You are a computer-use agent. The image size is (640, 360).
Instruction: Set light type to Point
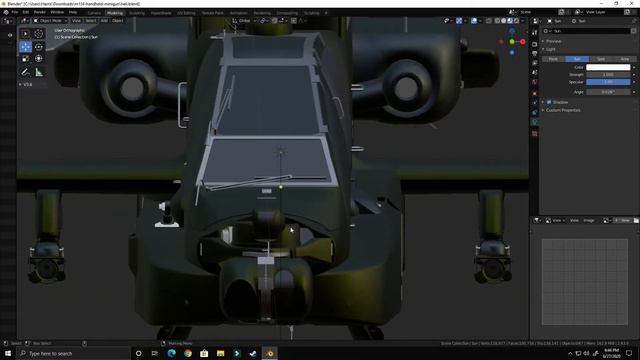(x=553, y=59)
